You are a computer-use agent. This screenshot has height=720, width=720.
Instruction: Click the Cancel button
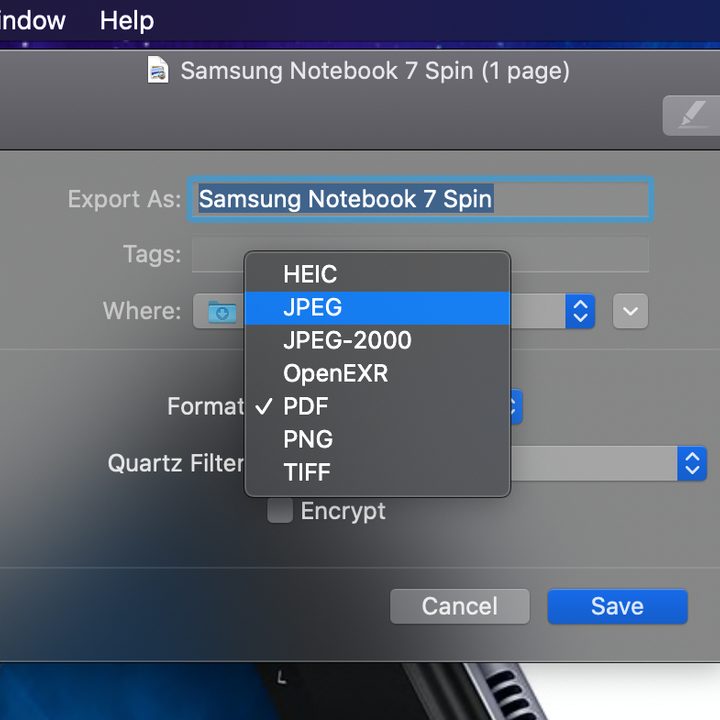click(460, 606)
